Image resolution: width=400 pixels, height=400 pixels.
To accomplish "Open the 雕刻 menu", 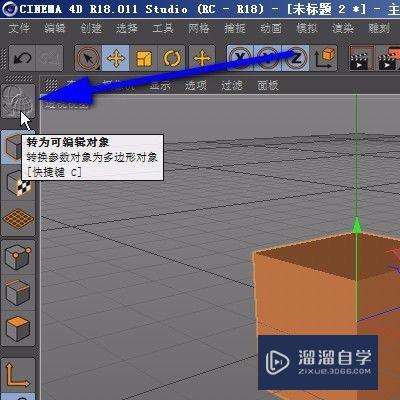I will click(x=379, y=28).
